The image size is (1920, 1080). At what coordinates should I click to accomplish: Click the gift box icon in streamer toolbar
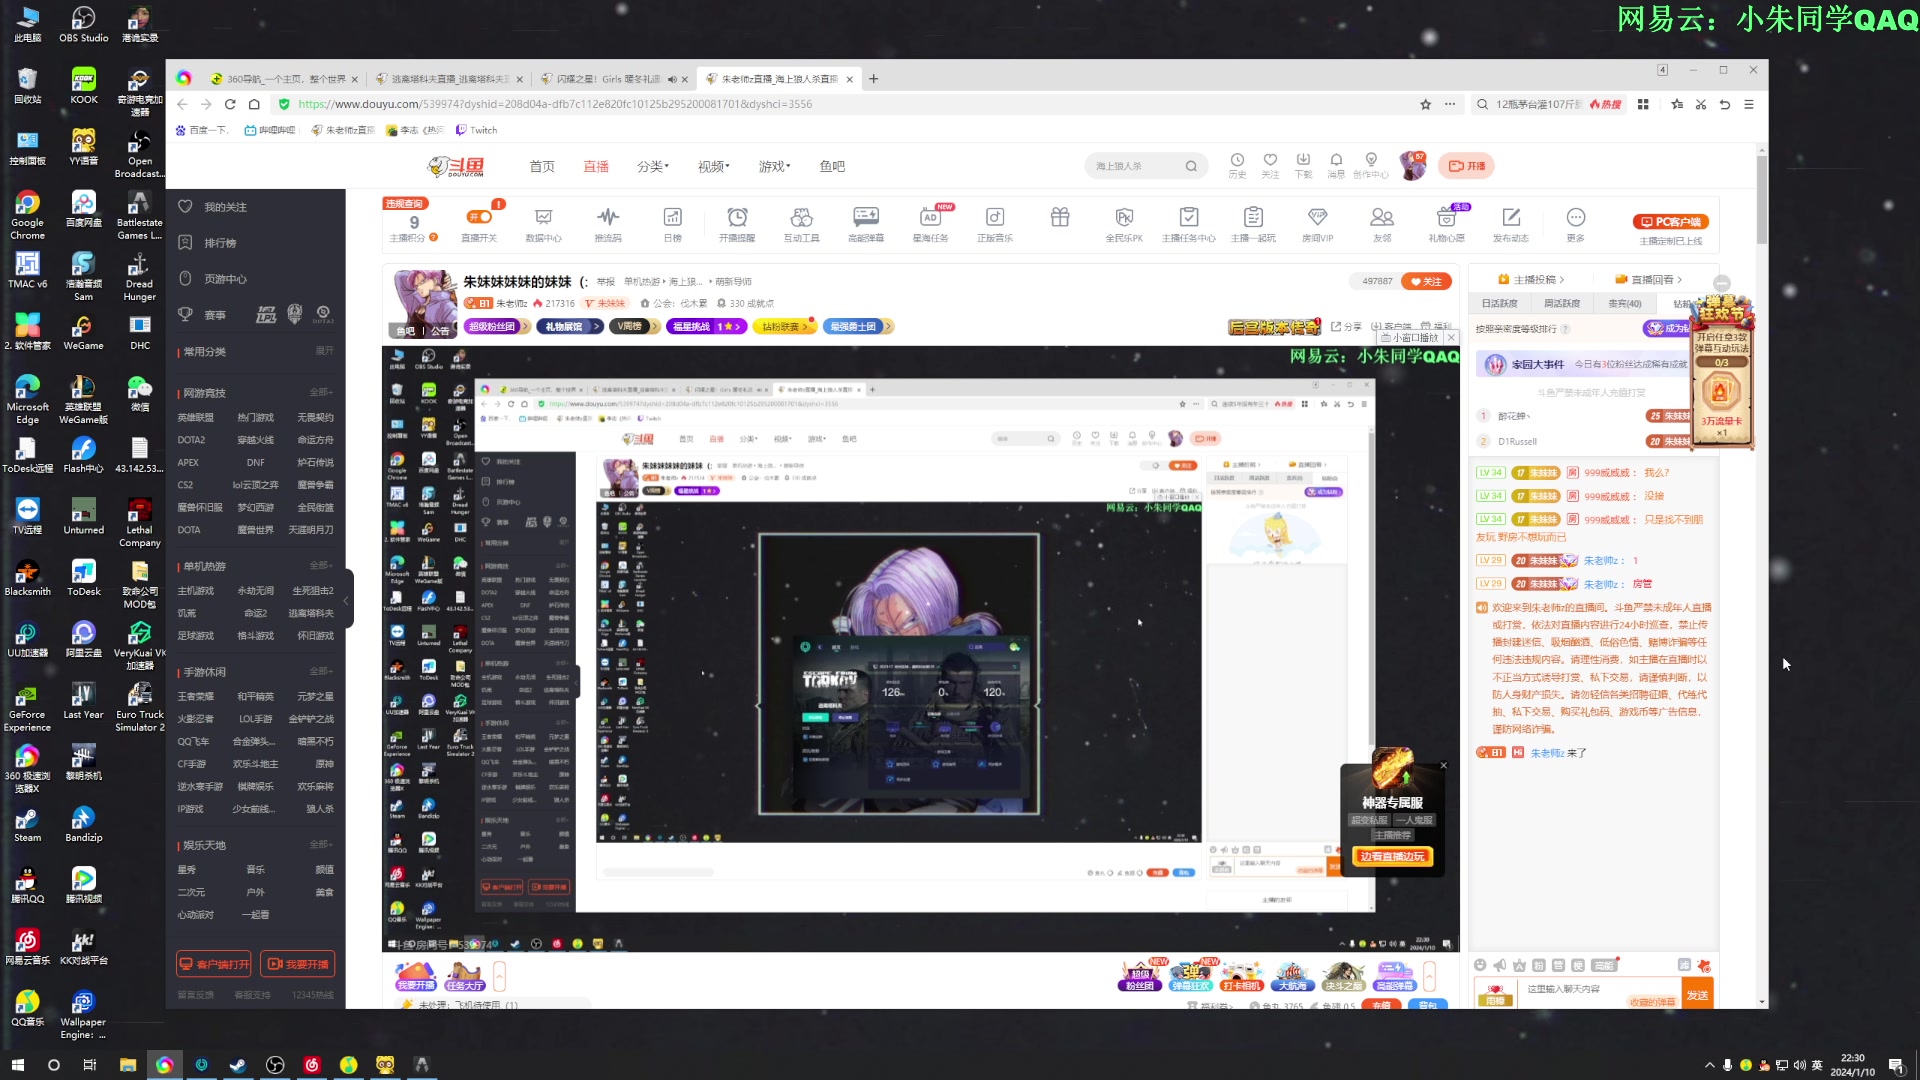(x=1060, y=217)
